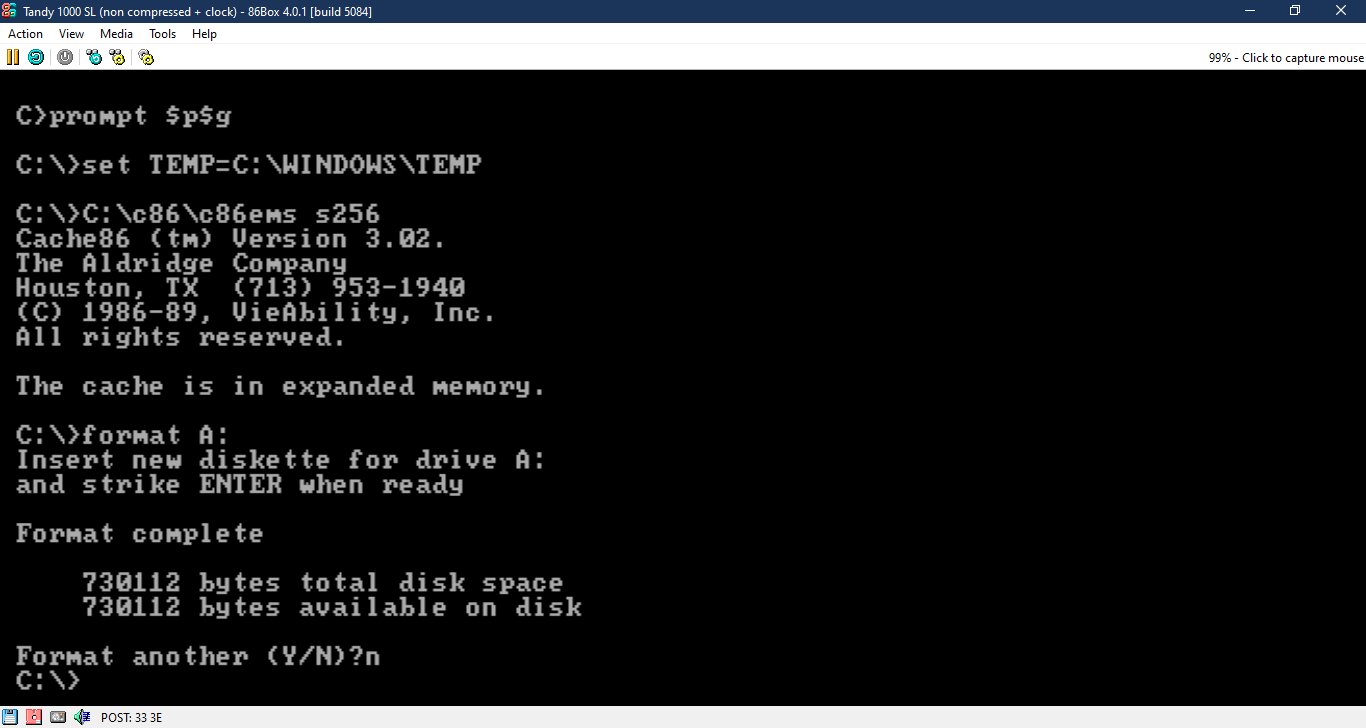The image size is (1366, 728).
Task: Open the View menu
Action: click(x=71, y=33)
